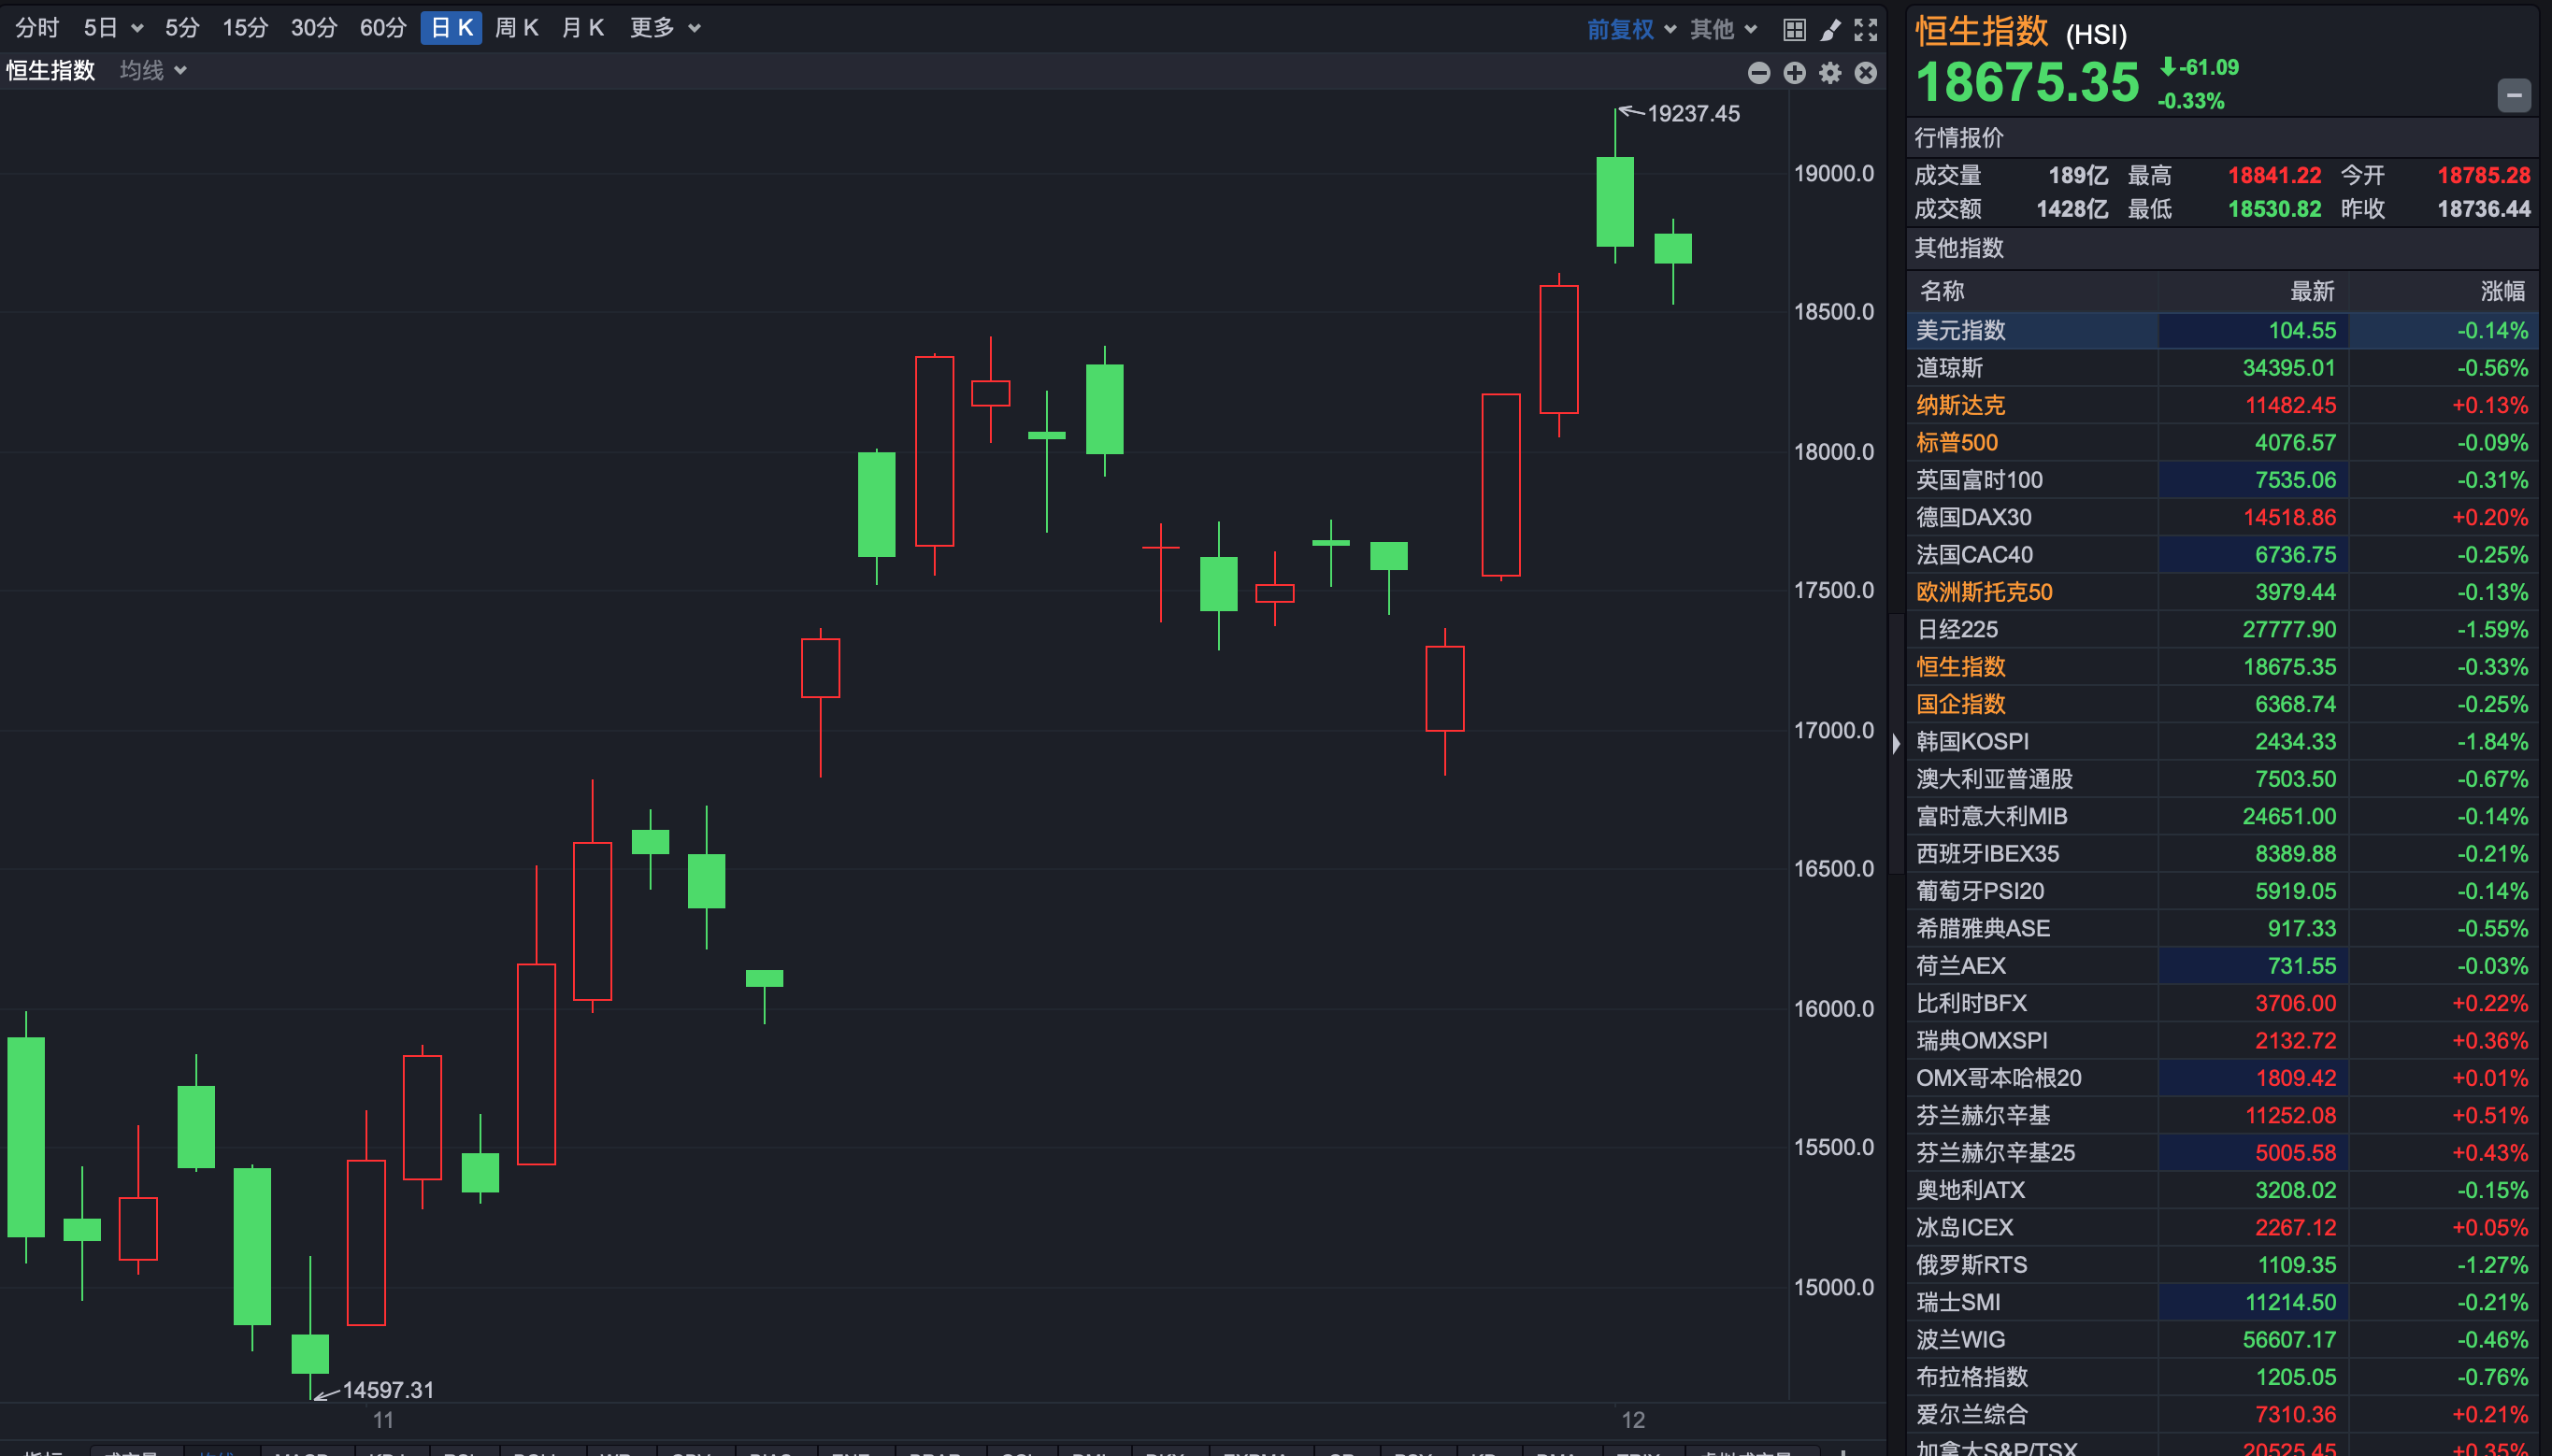Select the 60分 timeframe tab
Image resolution: width=2552 pixels, height=1456 pixels.
coord(382,28)
